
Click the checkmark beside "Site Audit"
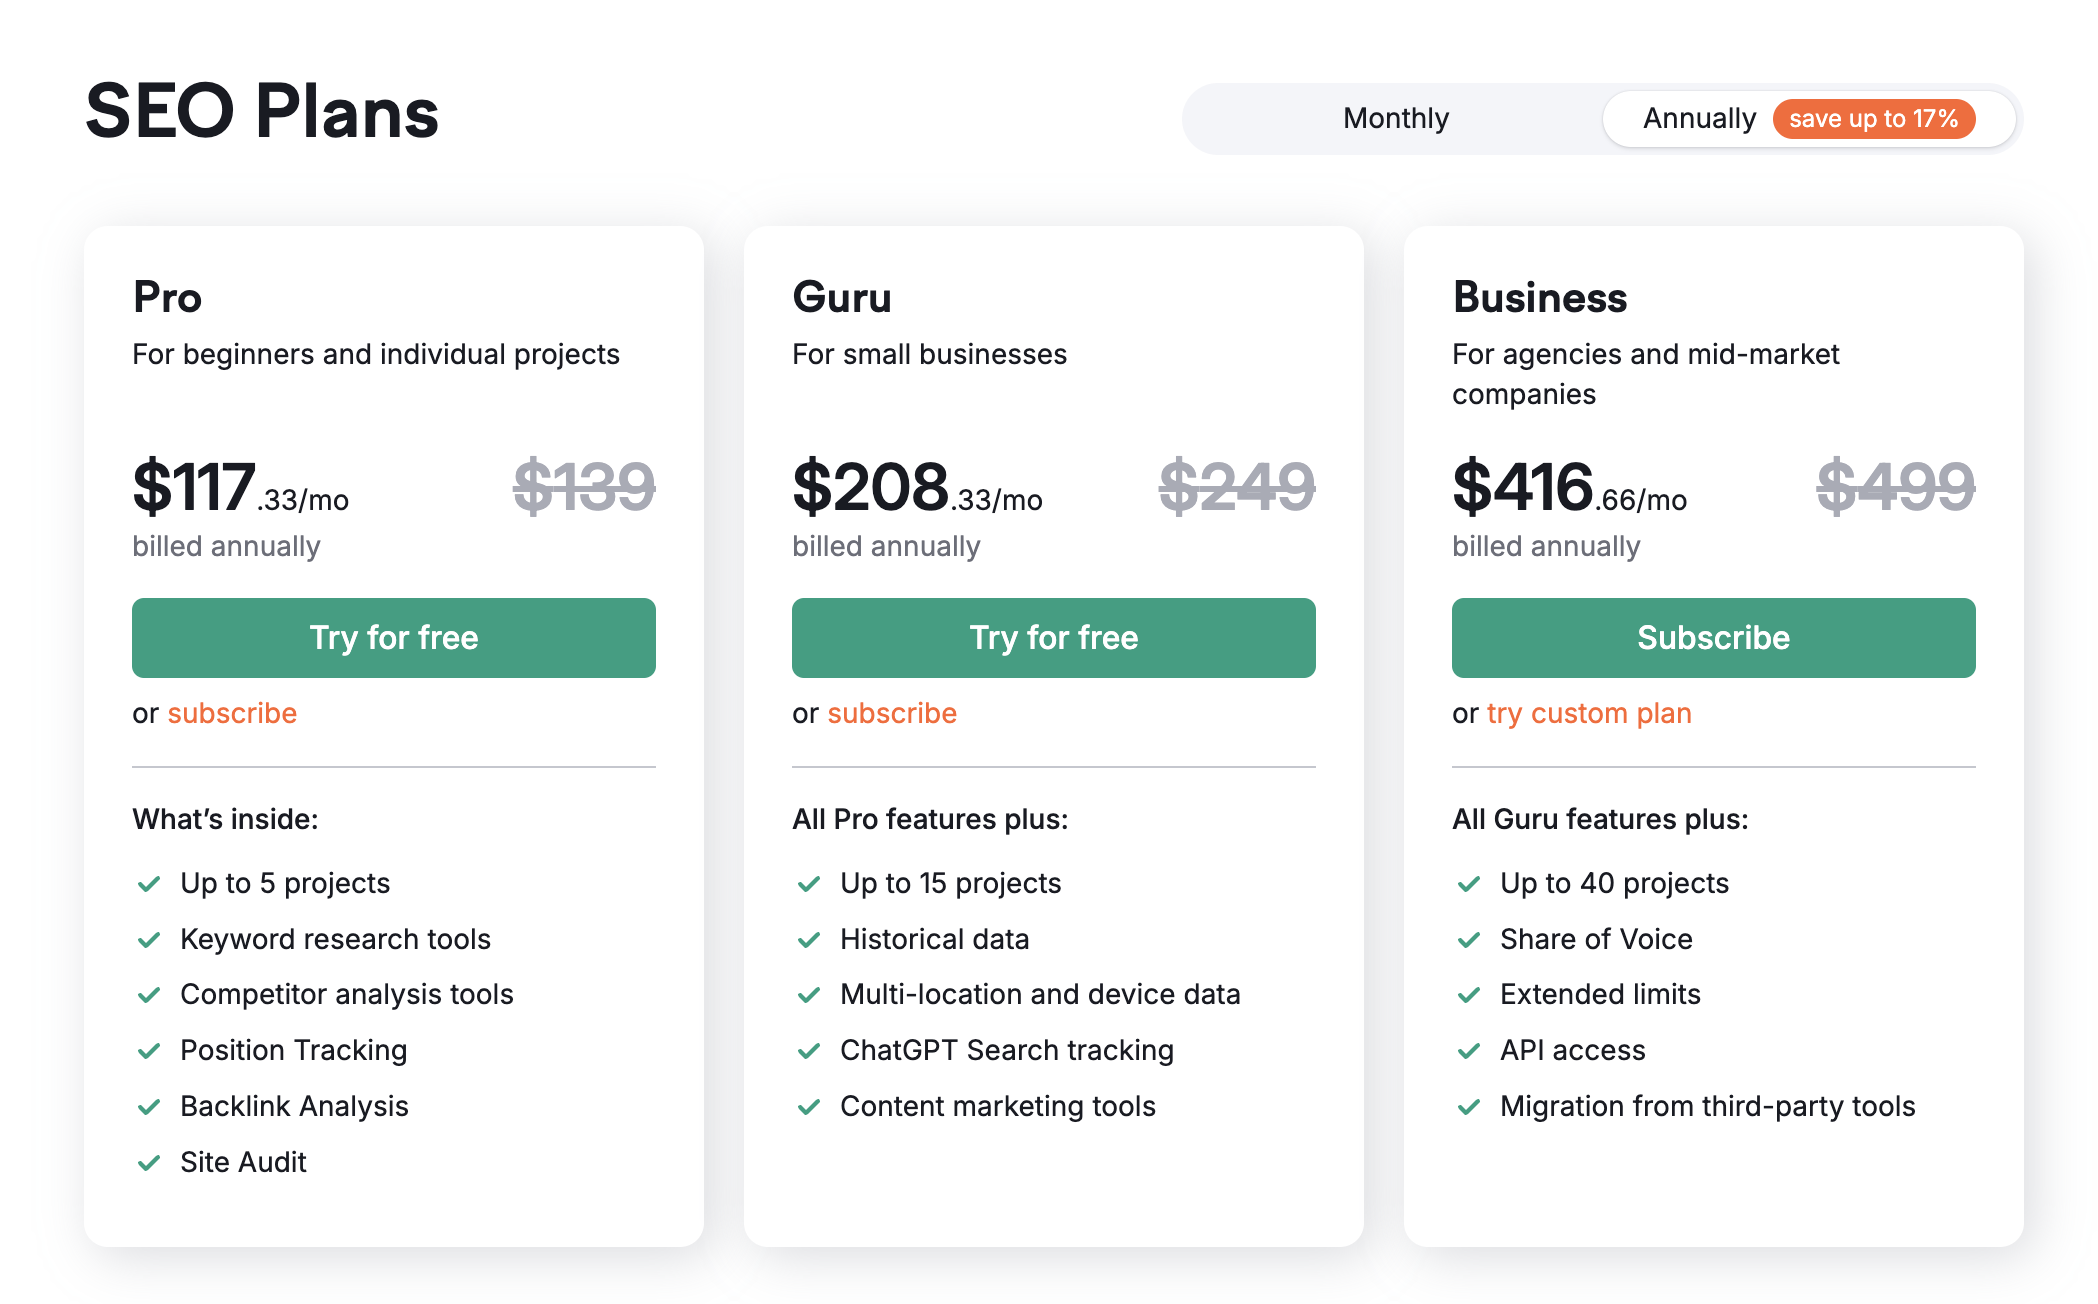(151, 1163)
